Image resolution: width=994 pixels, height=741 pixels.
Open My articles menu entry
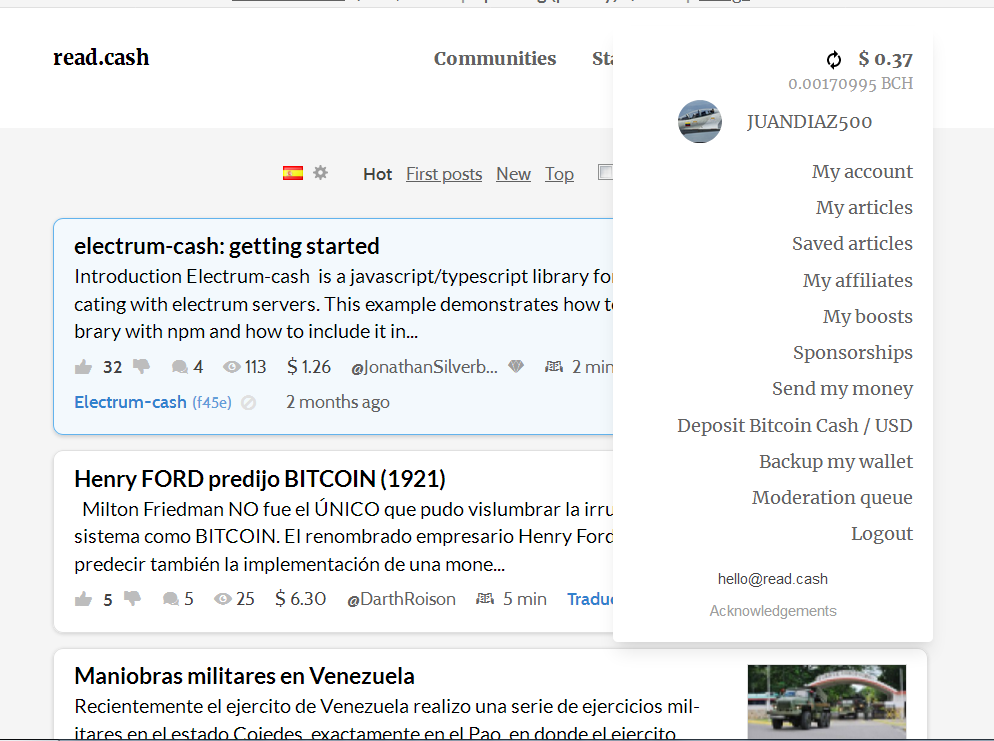click(864, 207)
